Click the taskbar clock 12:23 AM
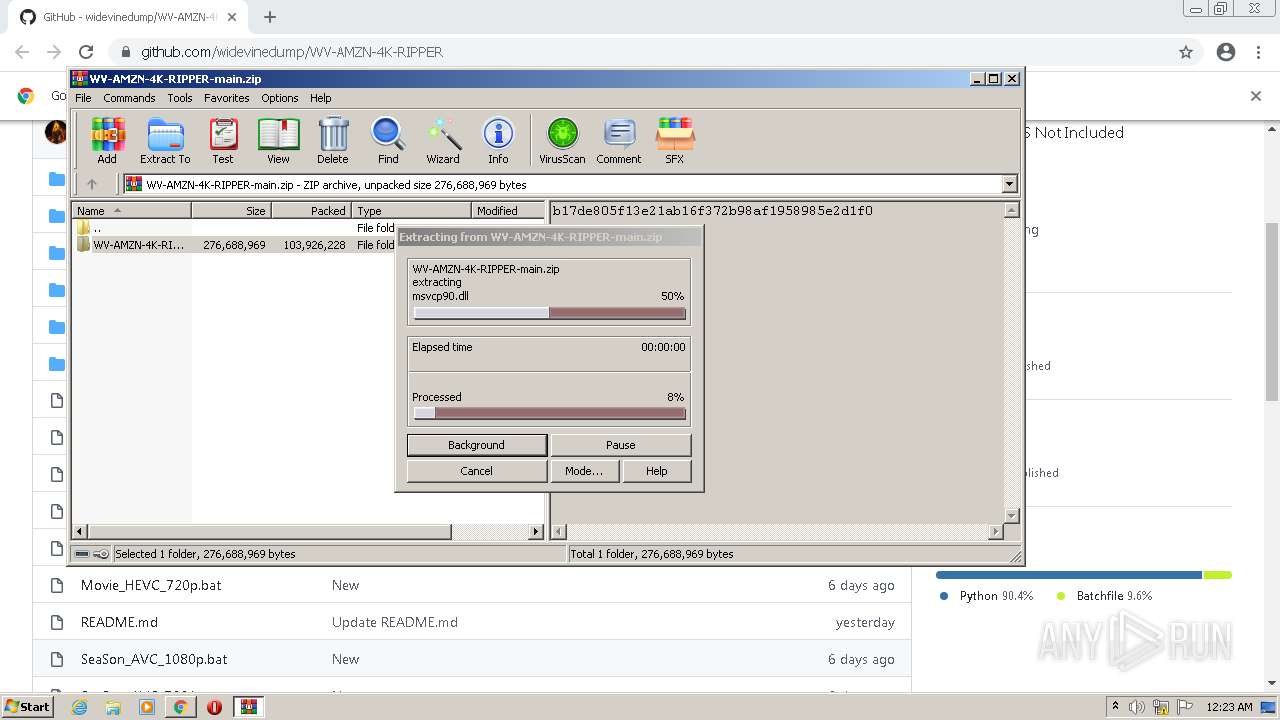The width and height of the screenshot is (1280, 720). [1229, 707]
